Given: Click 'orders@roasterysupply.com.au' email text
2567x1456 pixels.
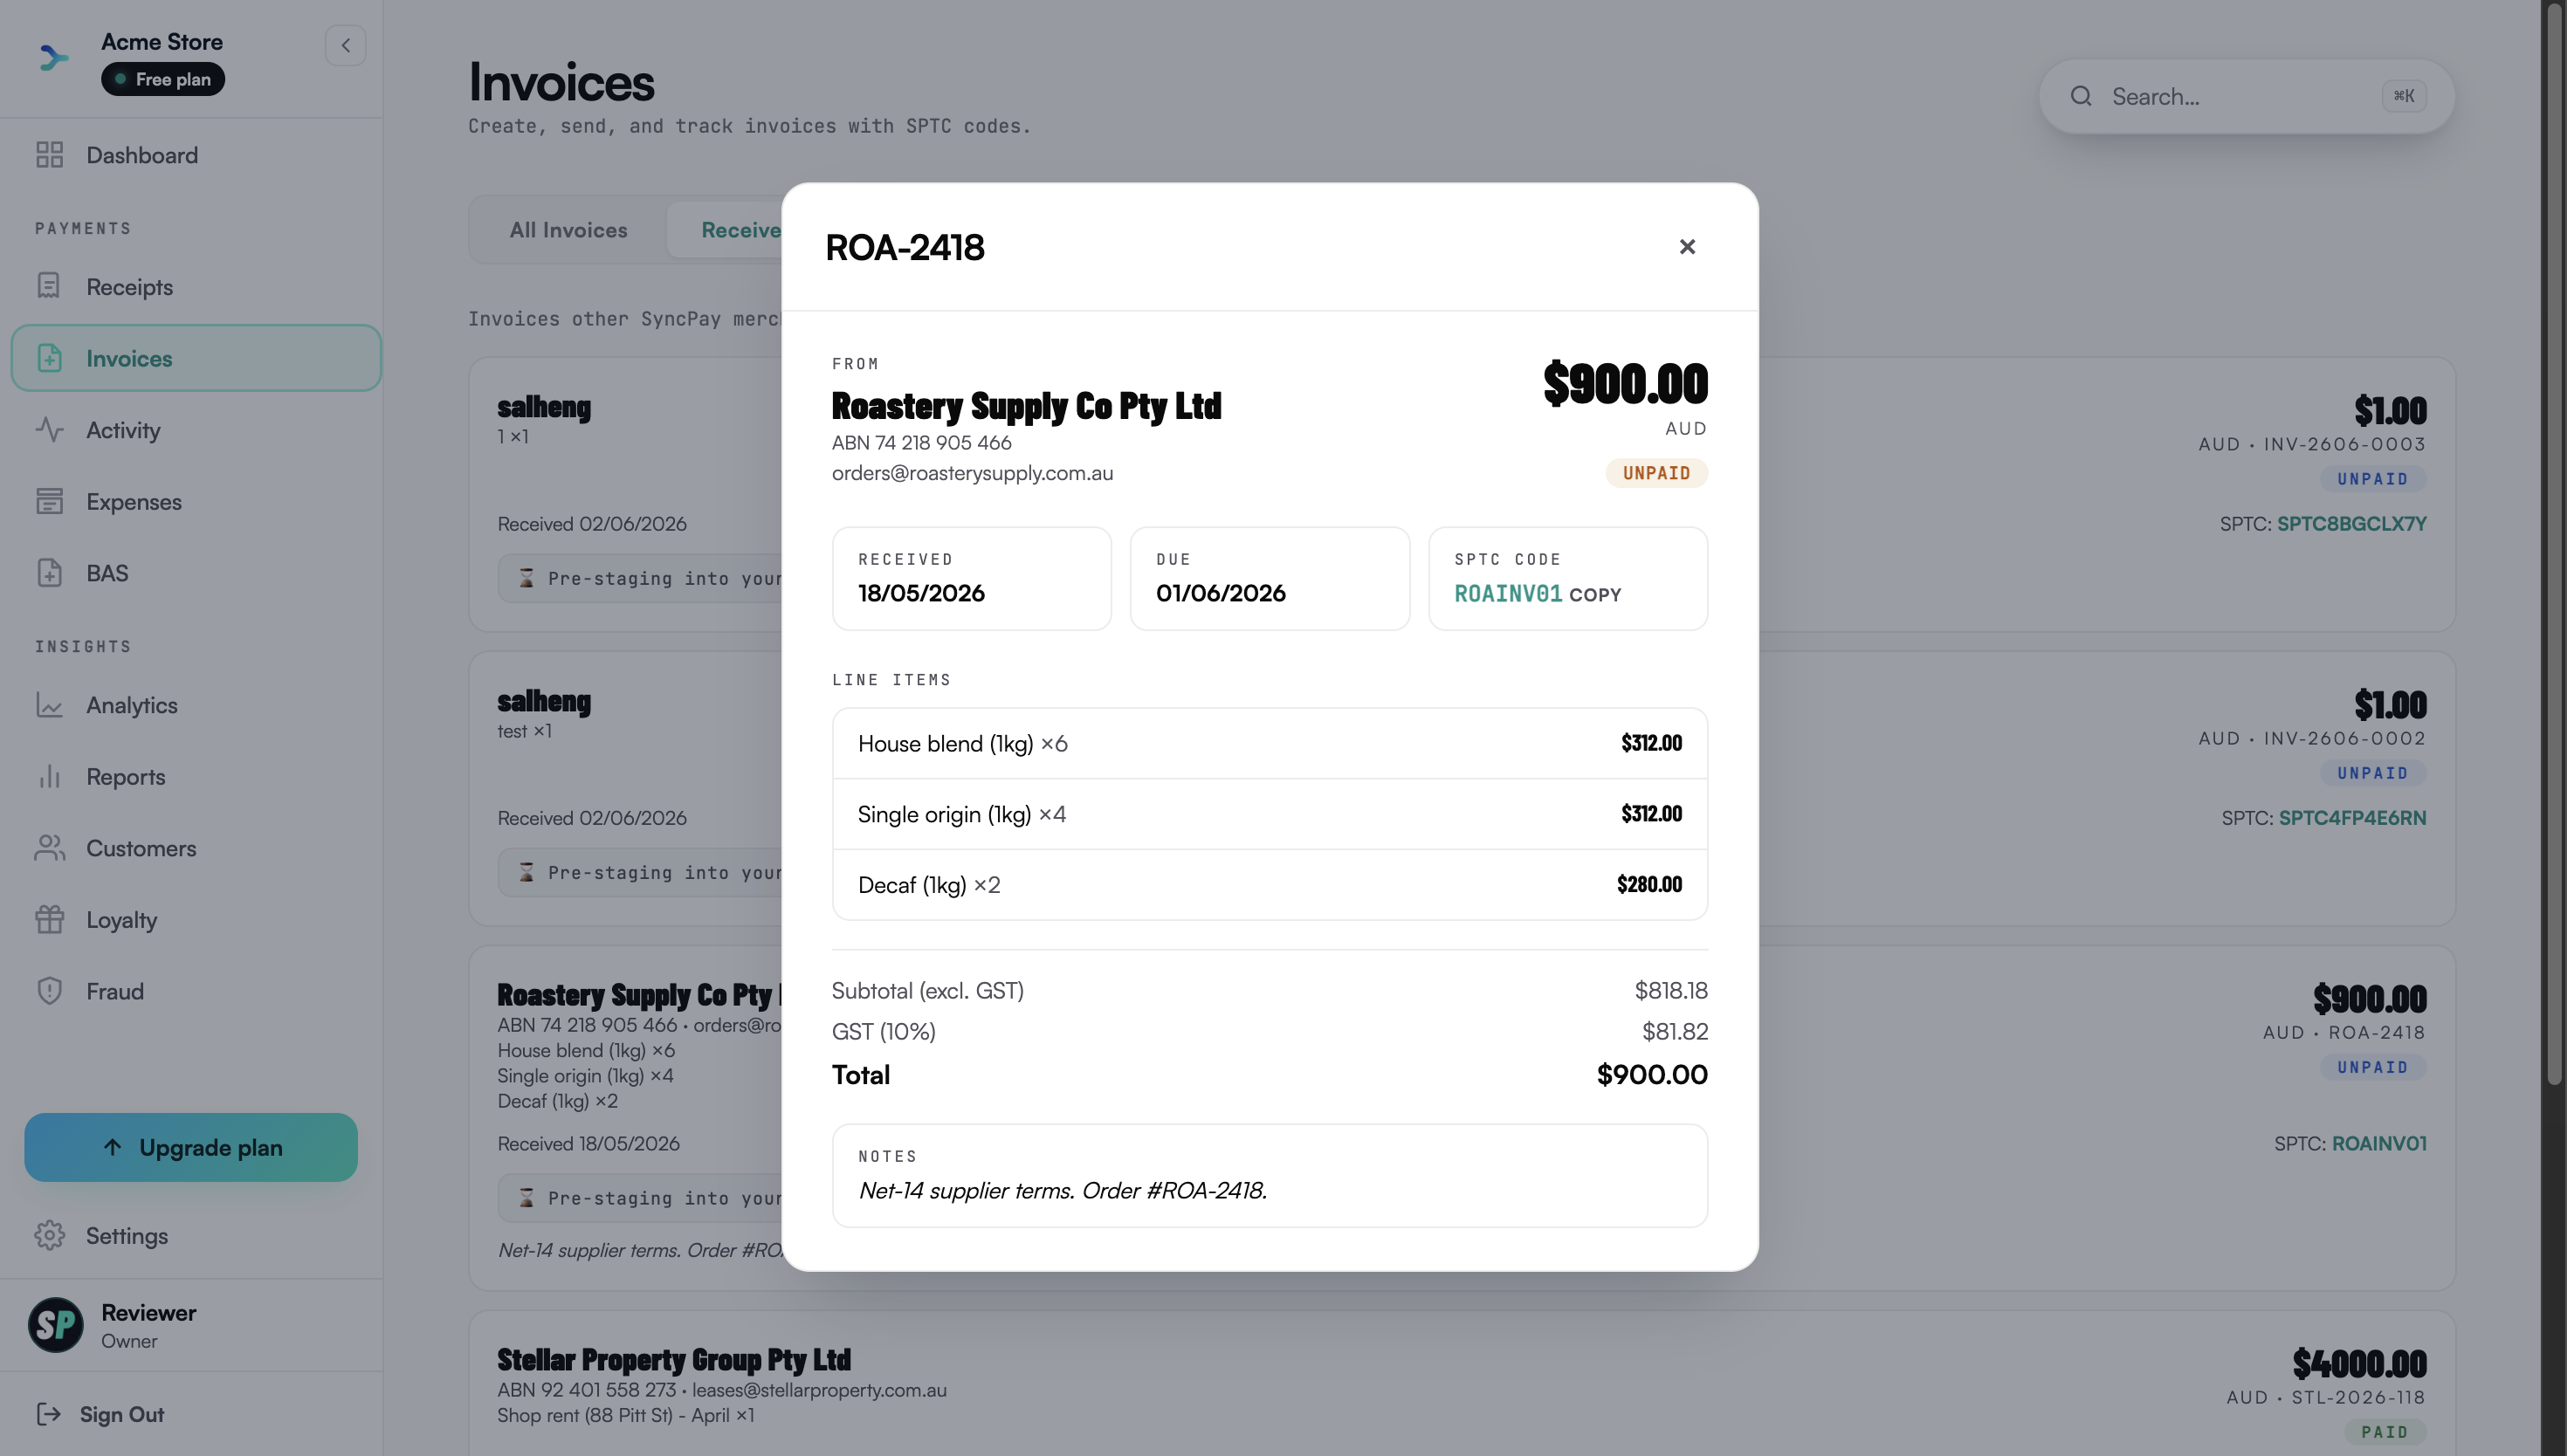Looking at the screenshot, I should tap(972, 473).
